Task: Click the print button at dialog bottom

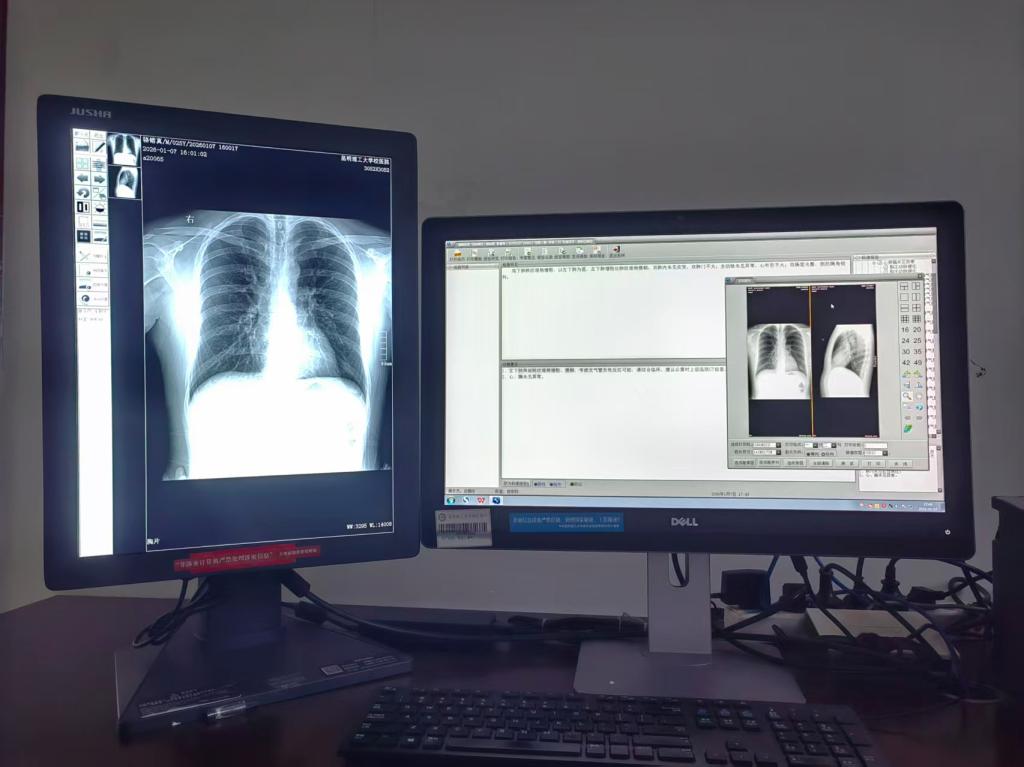Action: click(x=874, y=464)
